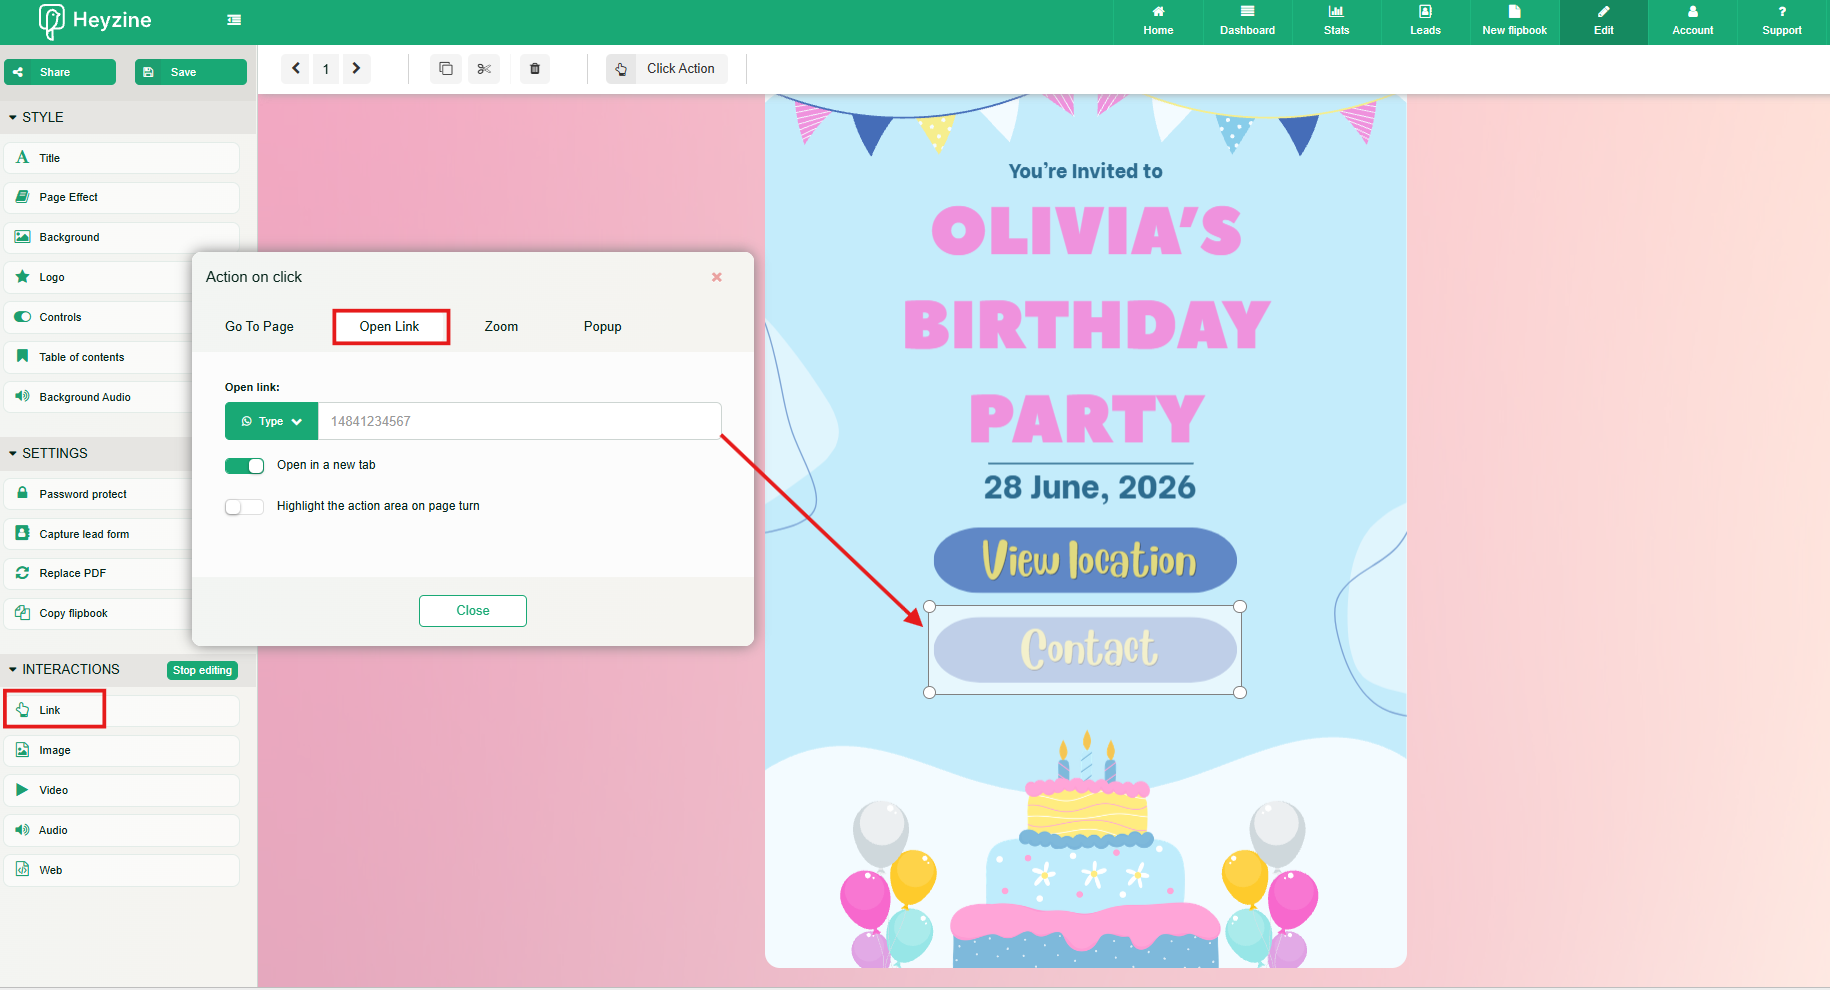
Task: Open Account menu in header
Action: tap(1692, 22)
